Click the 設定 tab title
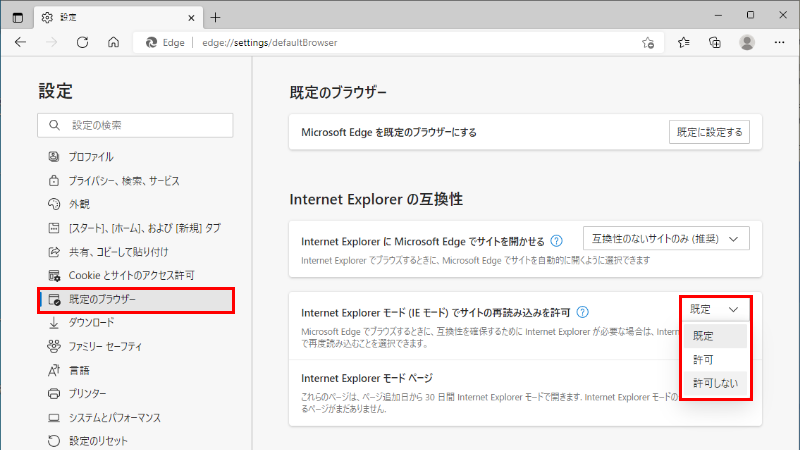 click(x=68, y=17)
